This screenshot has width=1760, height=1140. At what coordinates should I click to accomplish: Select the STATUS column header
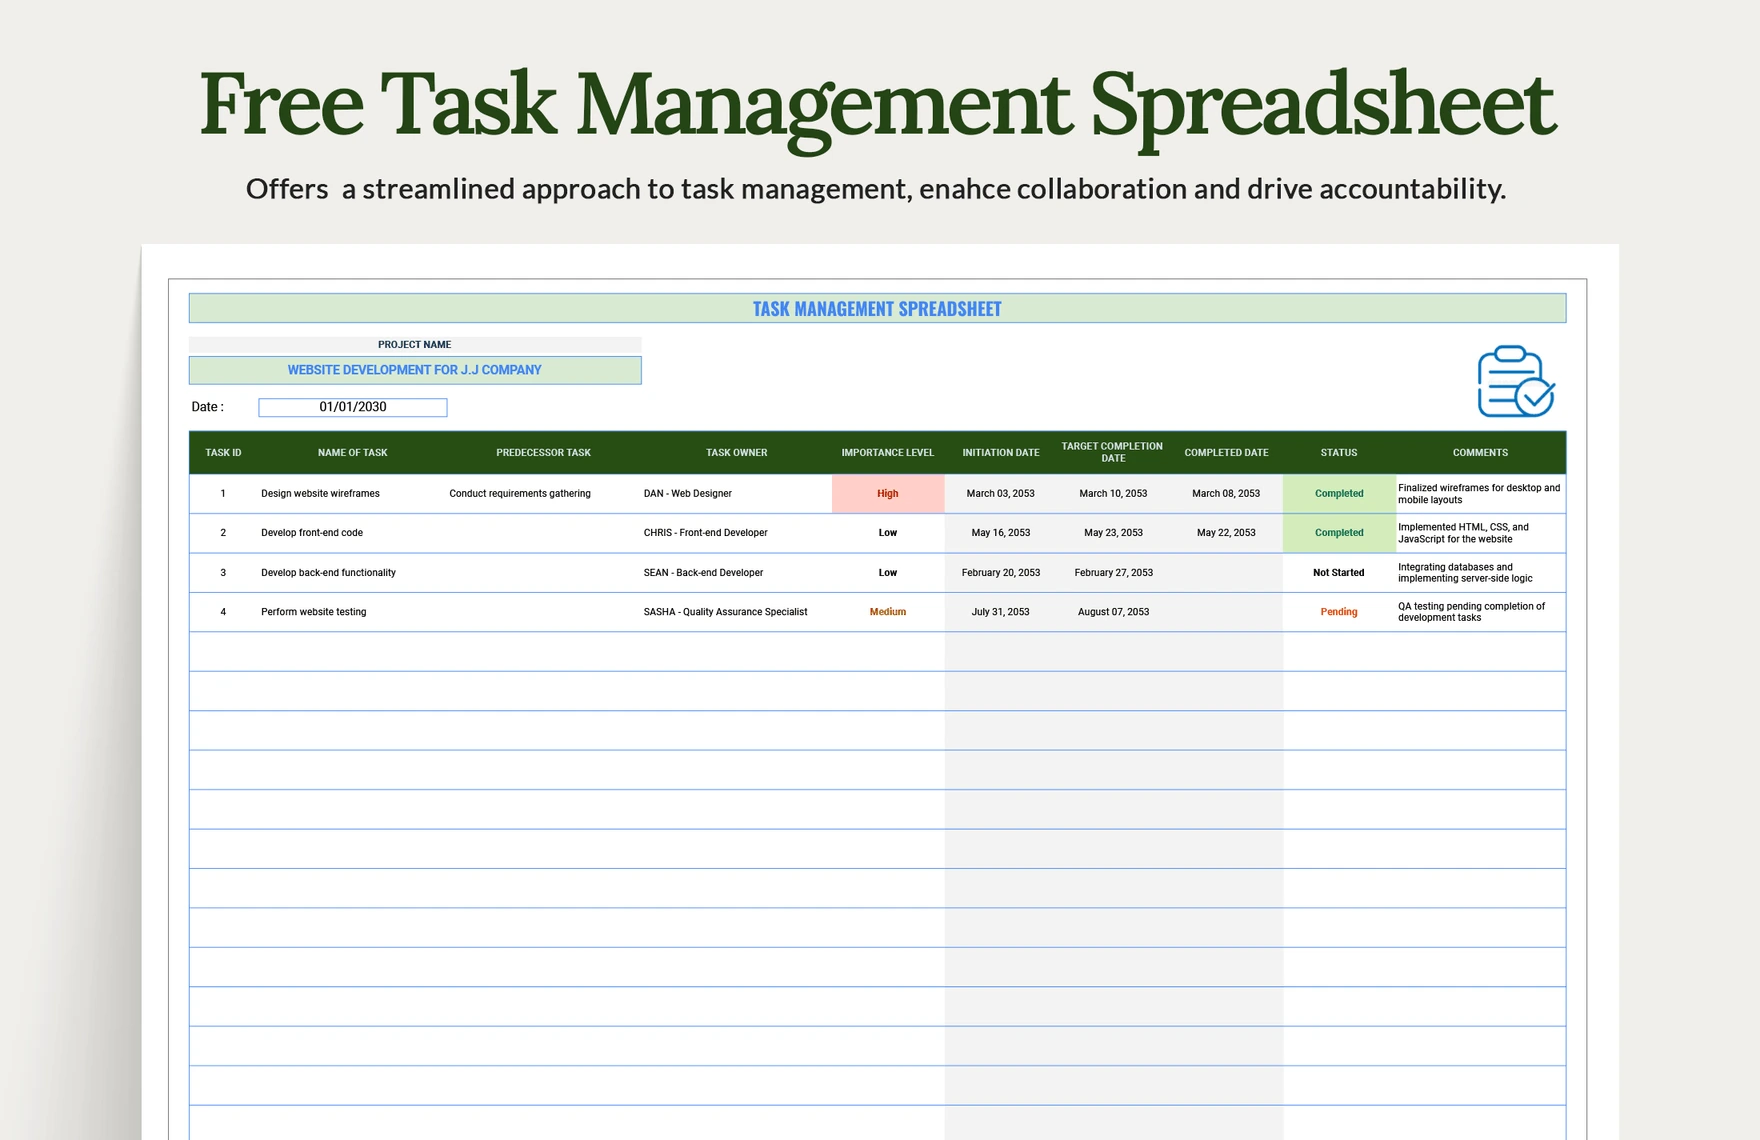coord(1338,452)
